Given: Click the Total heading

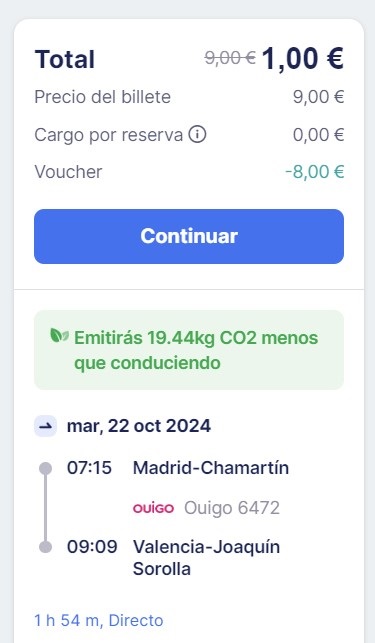Looking at the screenshot, I should pos(65,59).
